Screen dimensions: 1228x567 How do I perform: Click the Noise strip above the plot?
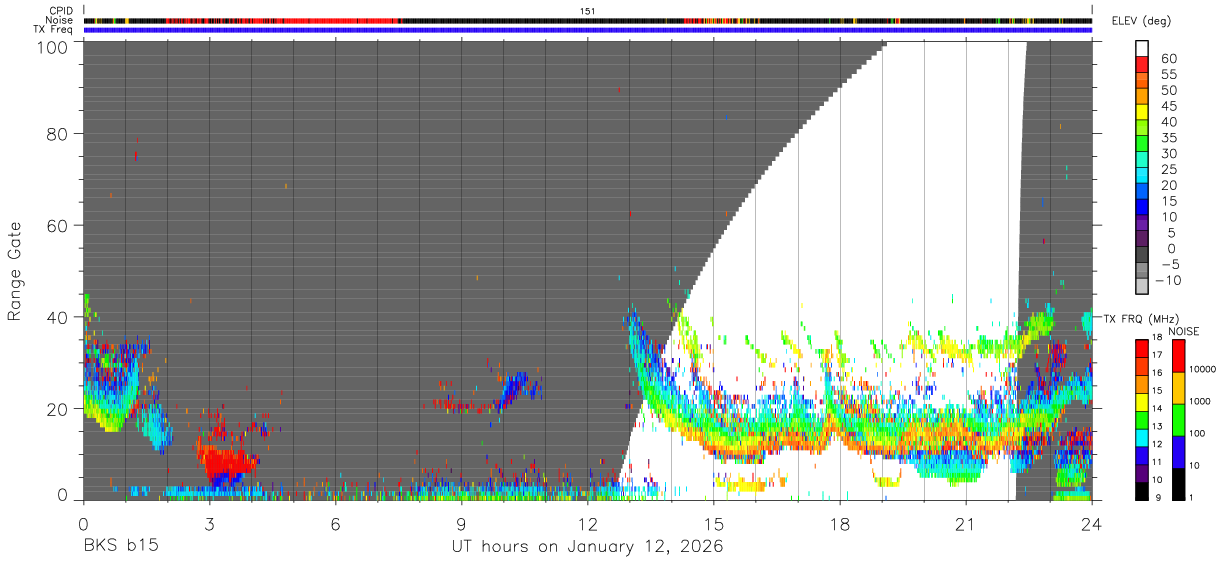588,20
